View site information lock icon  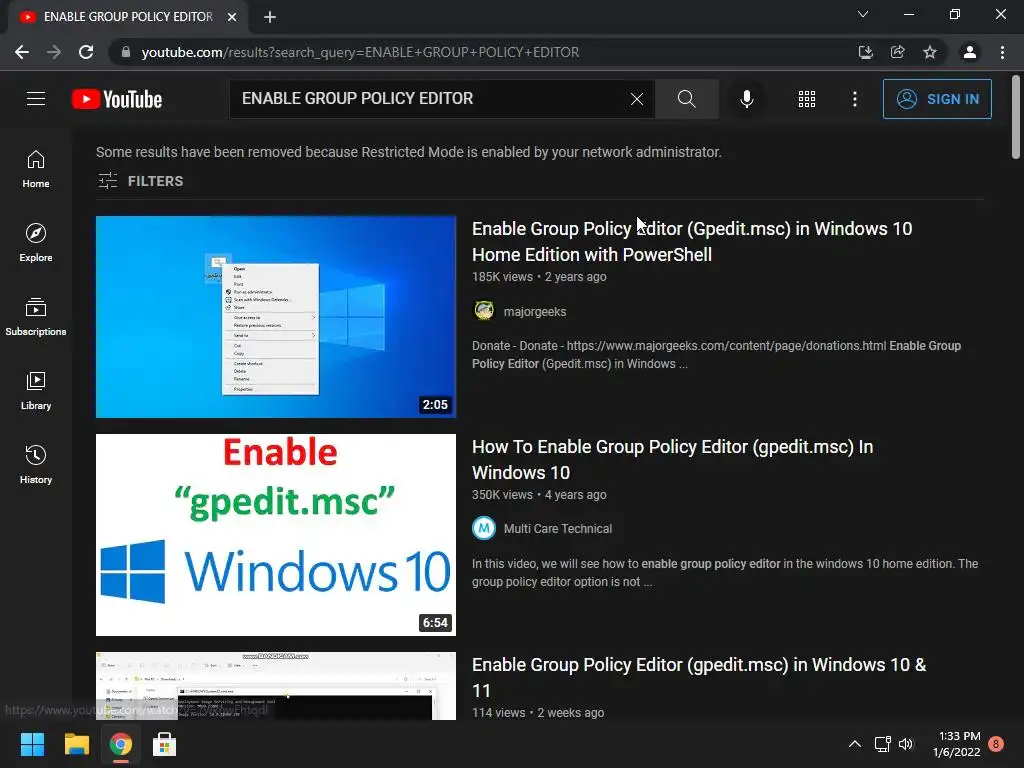(125, 52)
